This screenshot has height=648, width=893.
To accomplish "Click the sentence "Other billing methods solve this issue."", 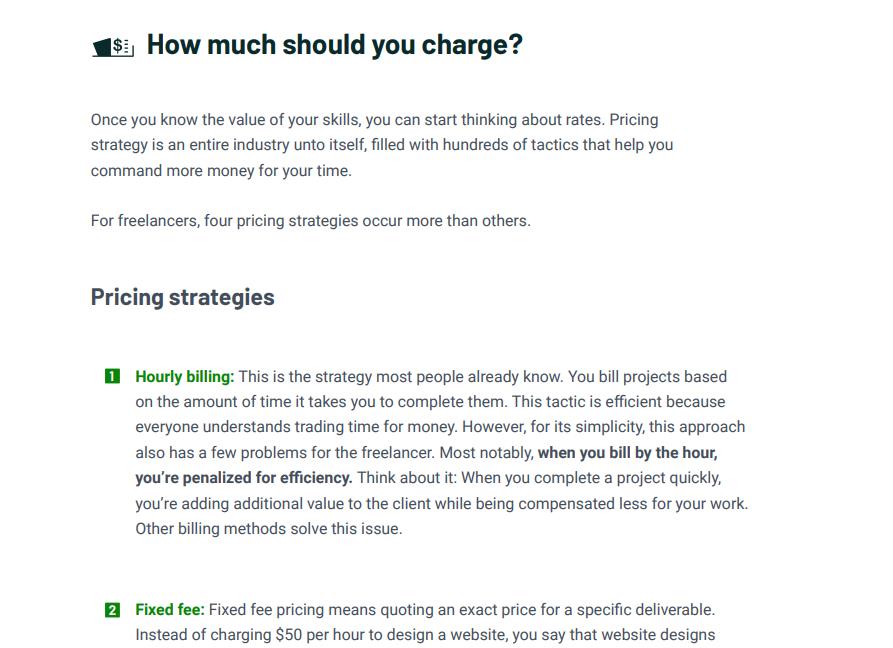I will [269, 529].
